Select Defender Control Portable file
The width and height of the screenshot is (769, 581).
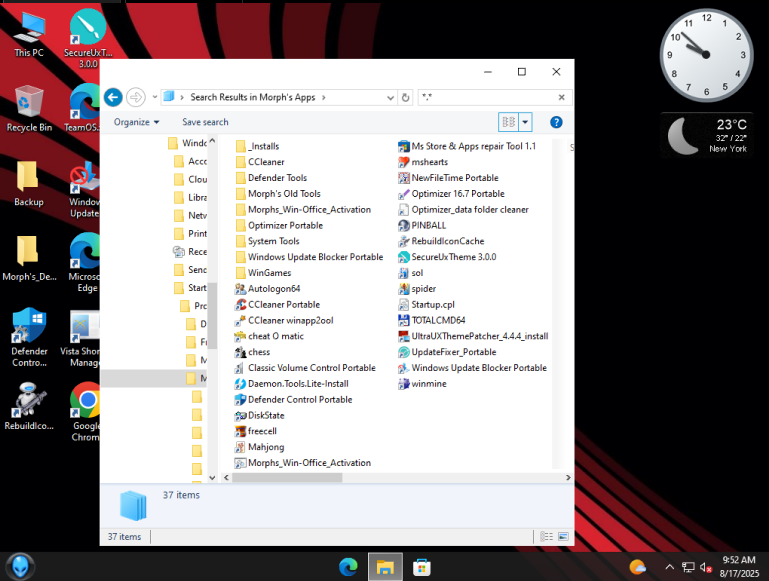(x=293, y=400)
